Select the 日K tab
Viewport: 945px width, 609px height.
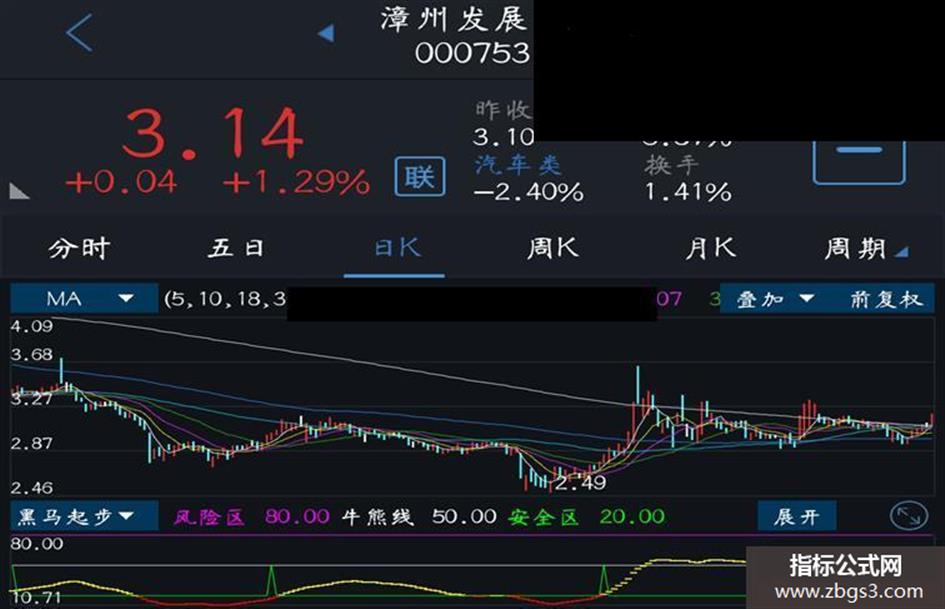tap(396, 247)
